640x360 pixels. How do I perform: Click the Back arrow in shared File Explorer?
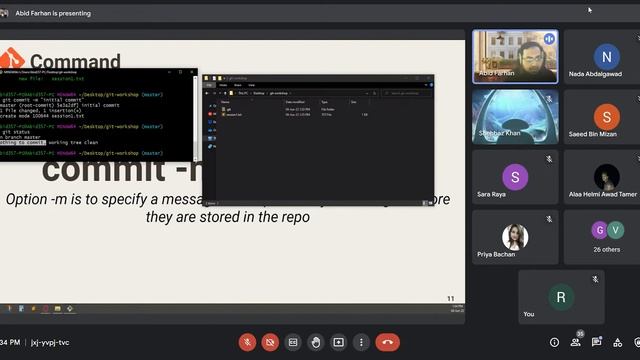(207, 93)
